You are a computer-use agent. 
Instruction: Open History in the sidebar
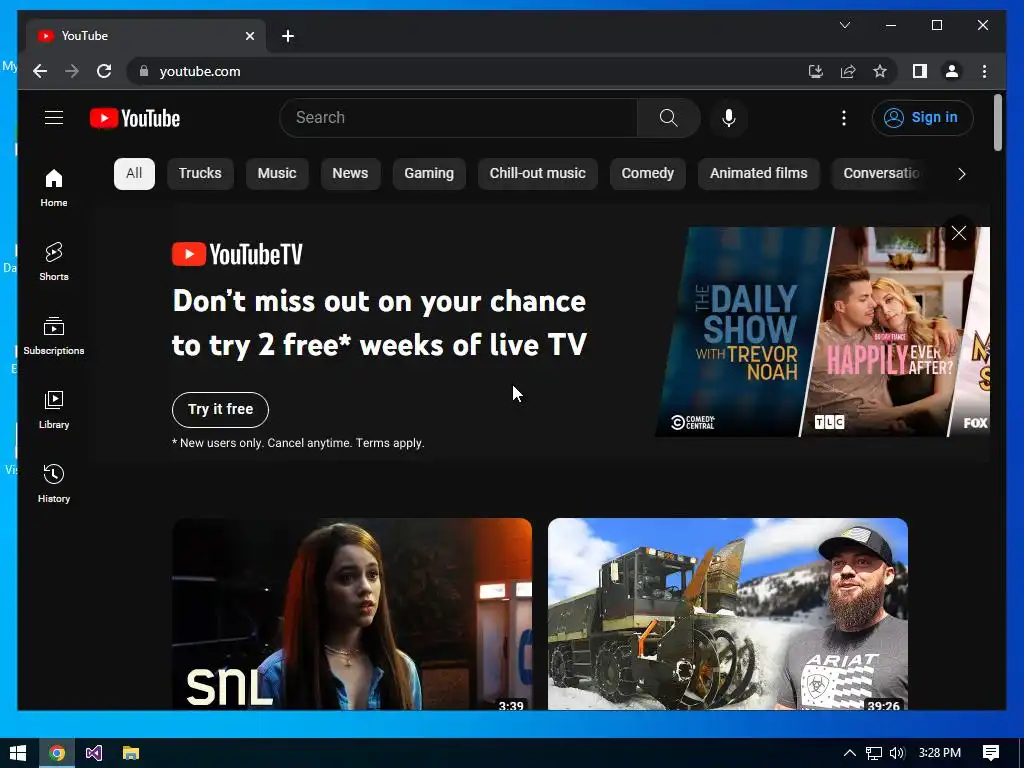[54, 483]
